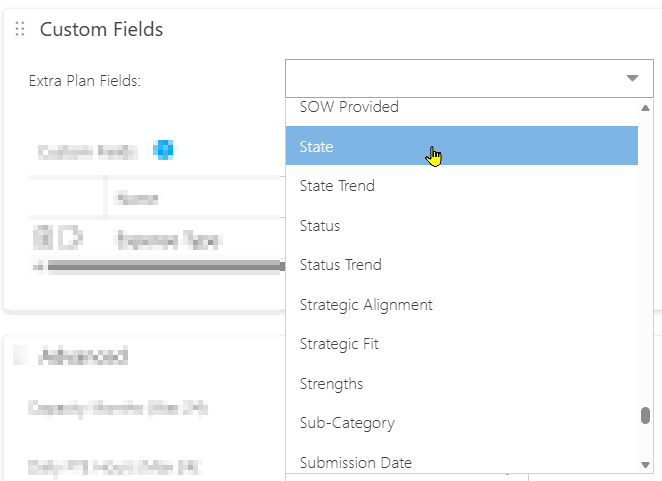Select Strategic Fit in the dropdown
Screen dimensions: 662x481
click(x=339, y=344)
